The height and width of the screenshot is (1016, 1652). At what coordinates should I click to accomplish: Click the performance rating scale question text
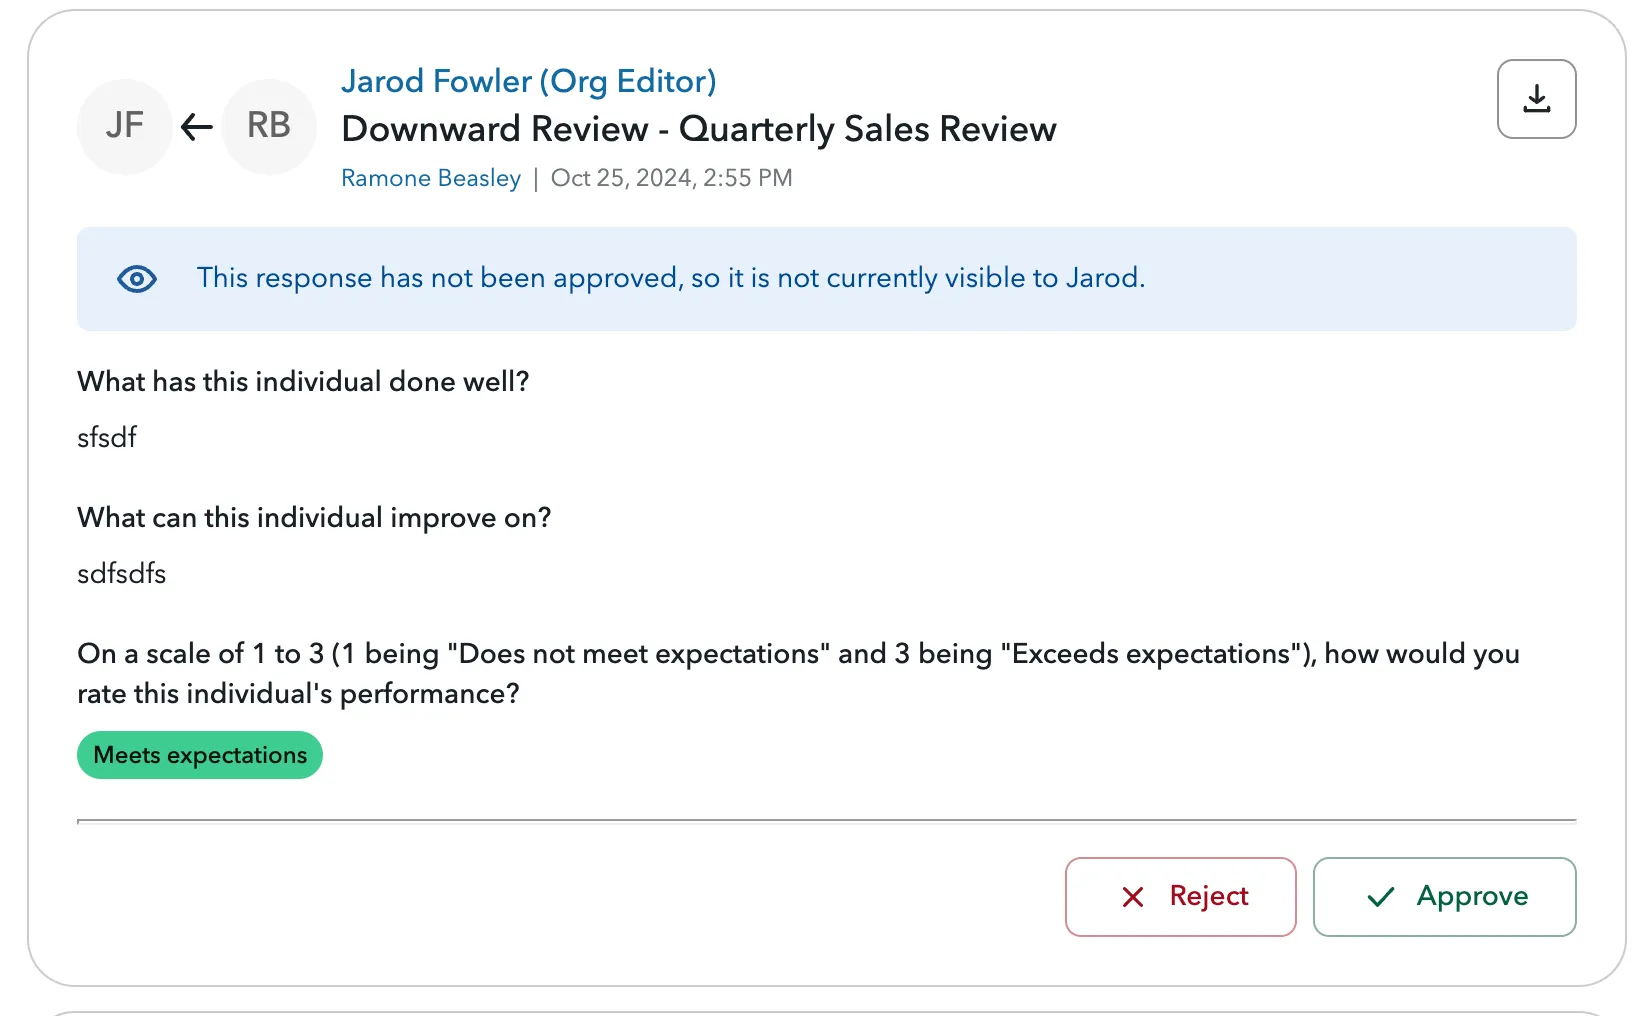[798, 674]
